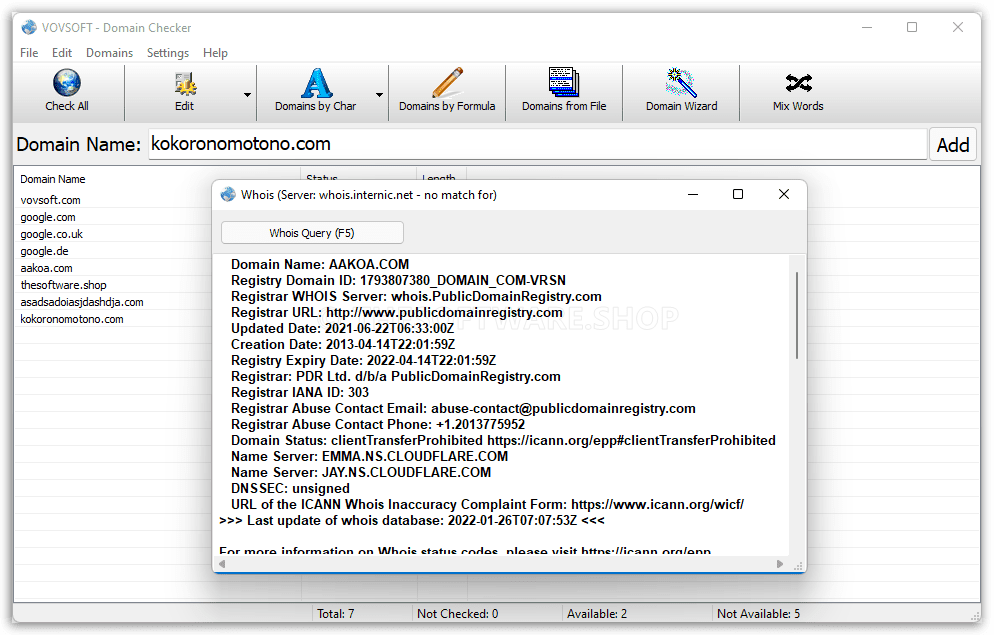Click the Whois Query (F5) button
This screenshot has width=994, height=635.
coord(312,233)
